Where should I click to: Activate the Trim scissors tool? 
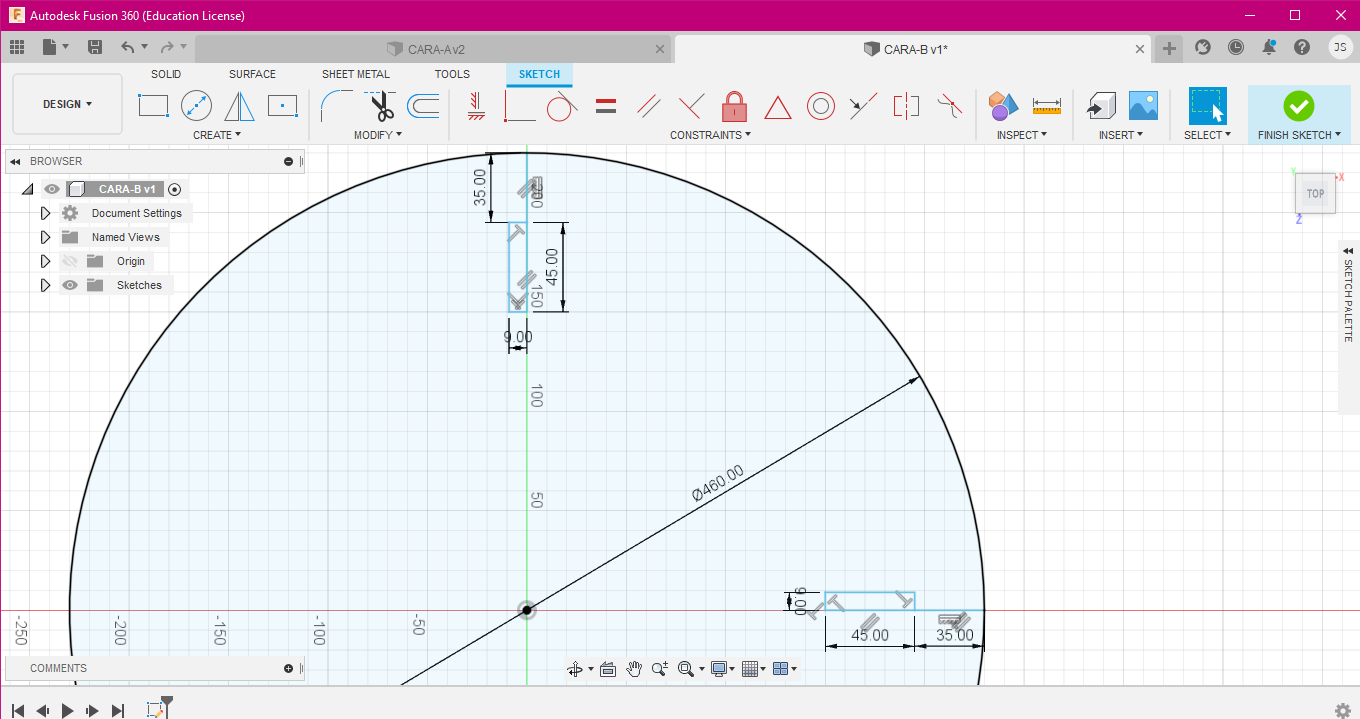[x=380, y=106]
